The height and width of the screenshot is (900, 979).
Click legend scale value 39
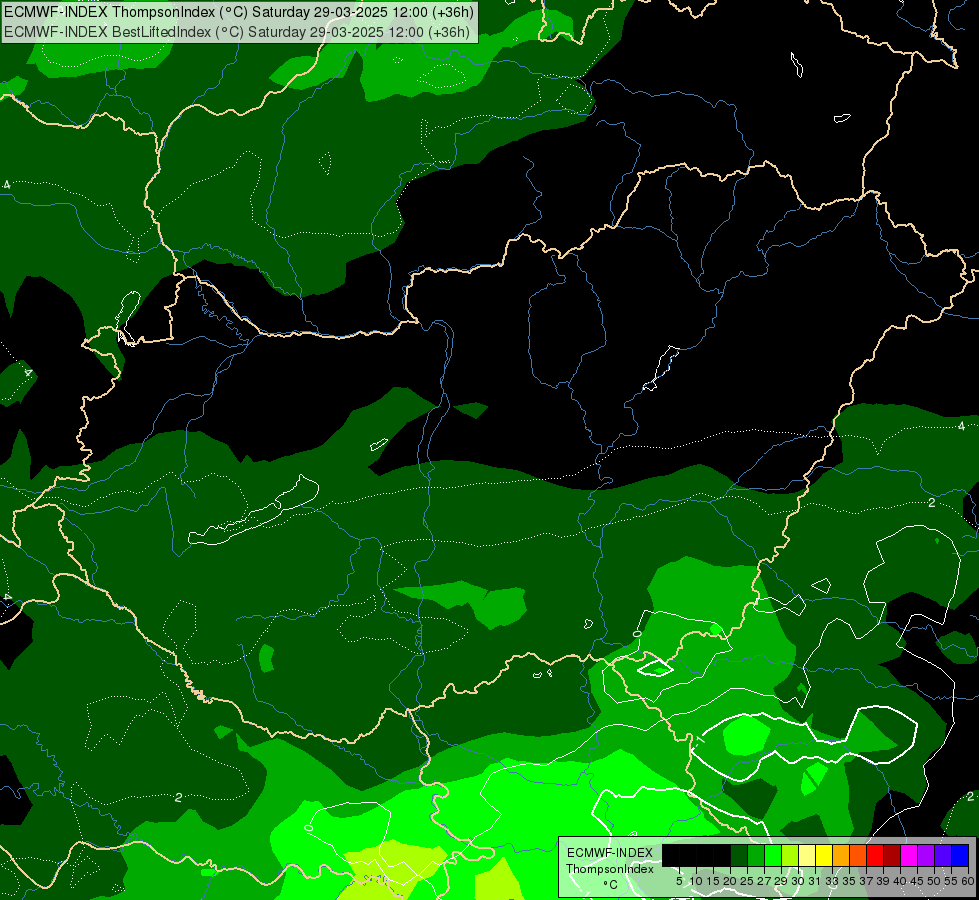click(883, 881)
